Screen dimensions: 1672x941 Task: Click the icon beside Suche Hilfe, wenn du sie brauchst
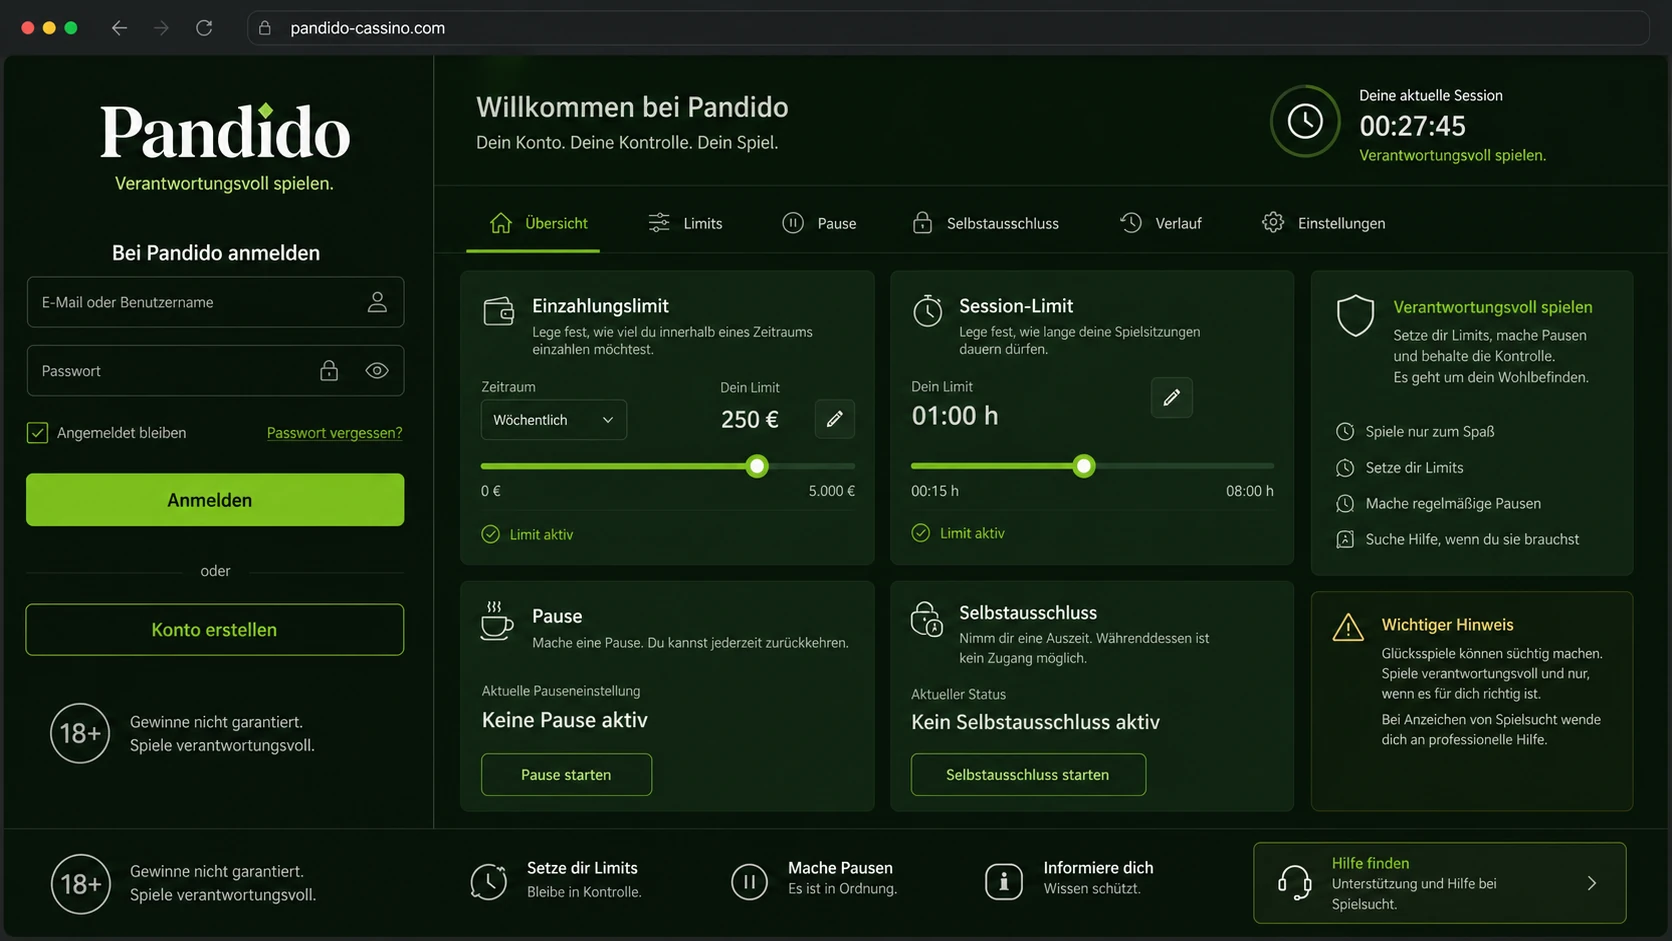pyautogui.click(x=1345, y=540)
